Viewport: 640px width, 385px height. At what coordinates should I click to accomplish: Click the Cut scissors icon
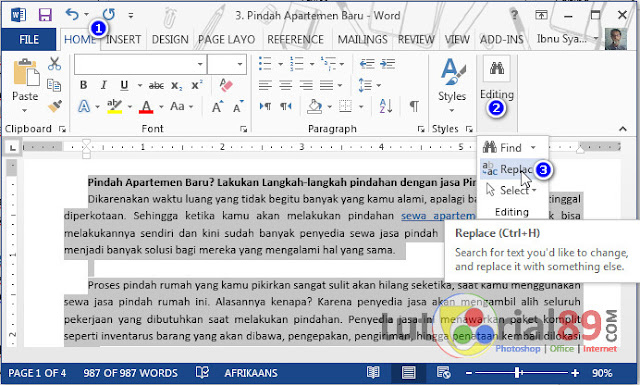pos(54,64)
